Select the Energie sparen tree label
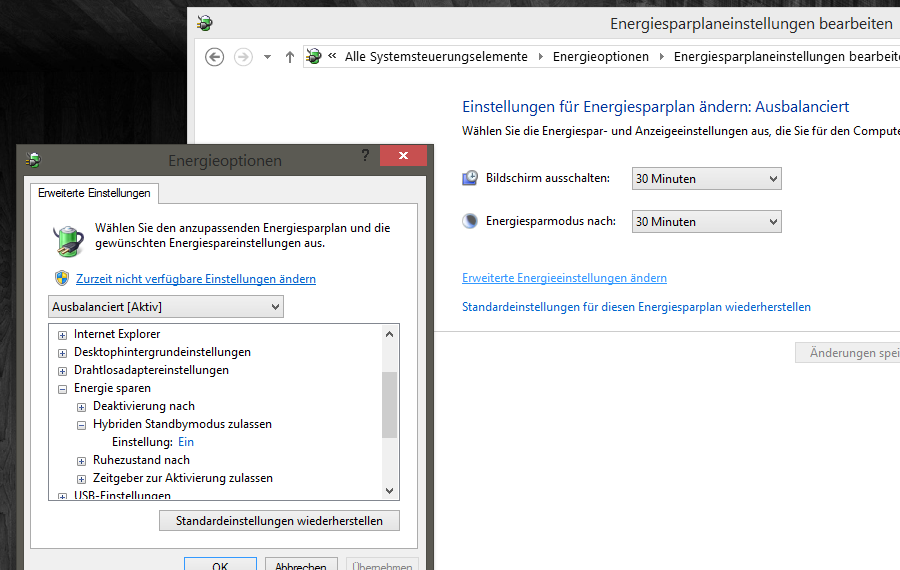Screen dimensions: 900x570 click(x=112, y=388)
